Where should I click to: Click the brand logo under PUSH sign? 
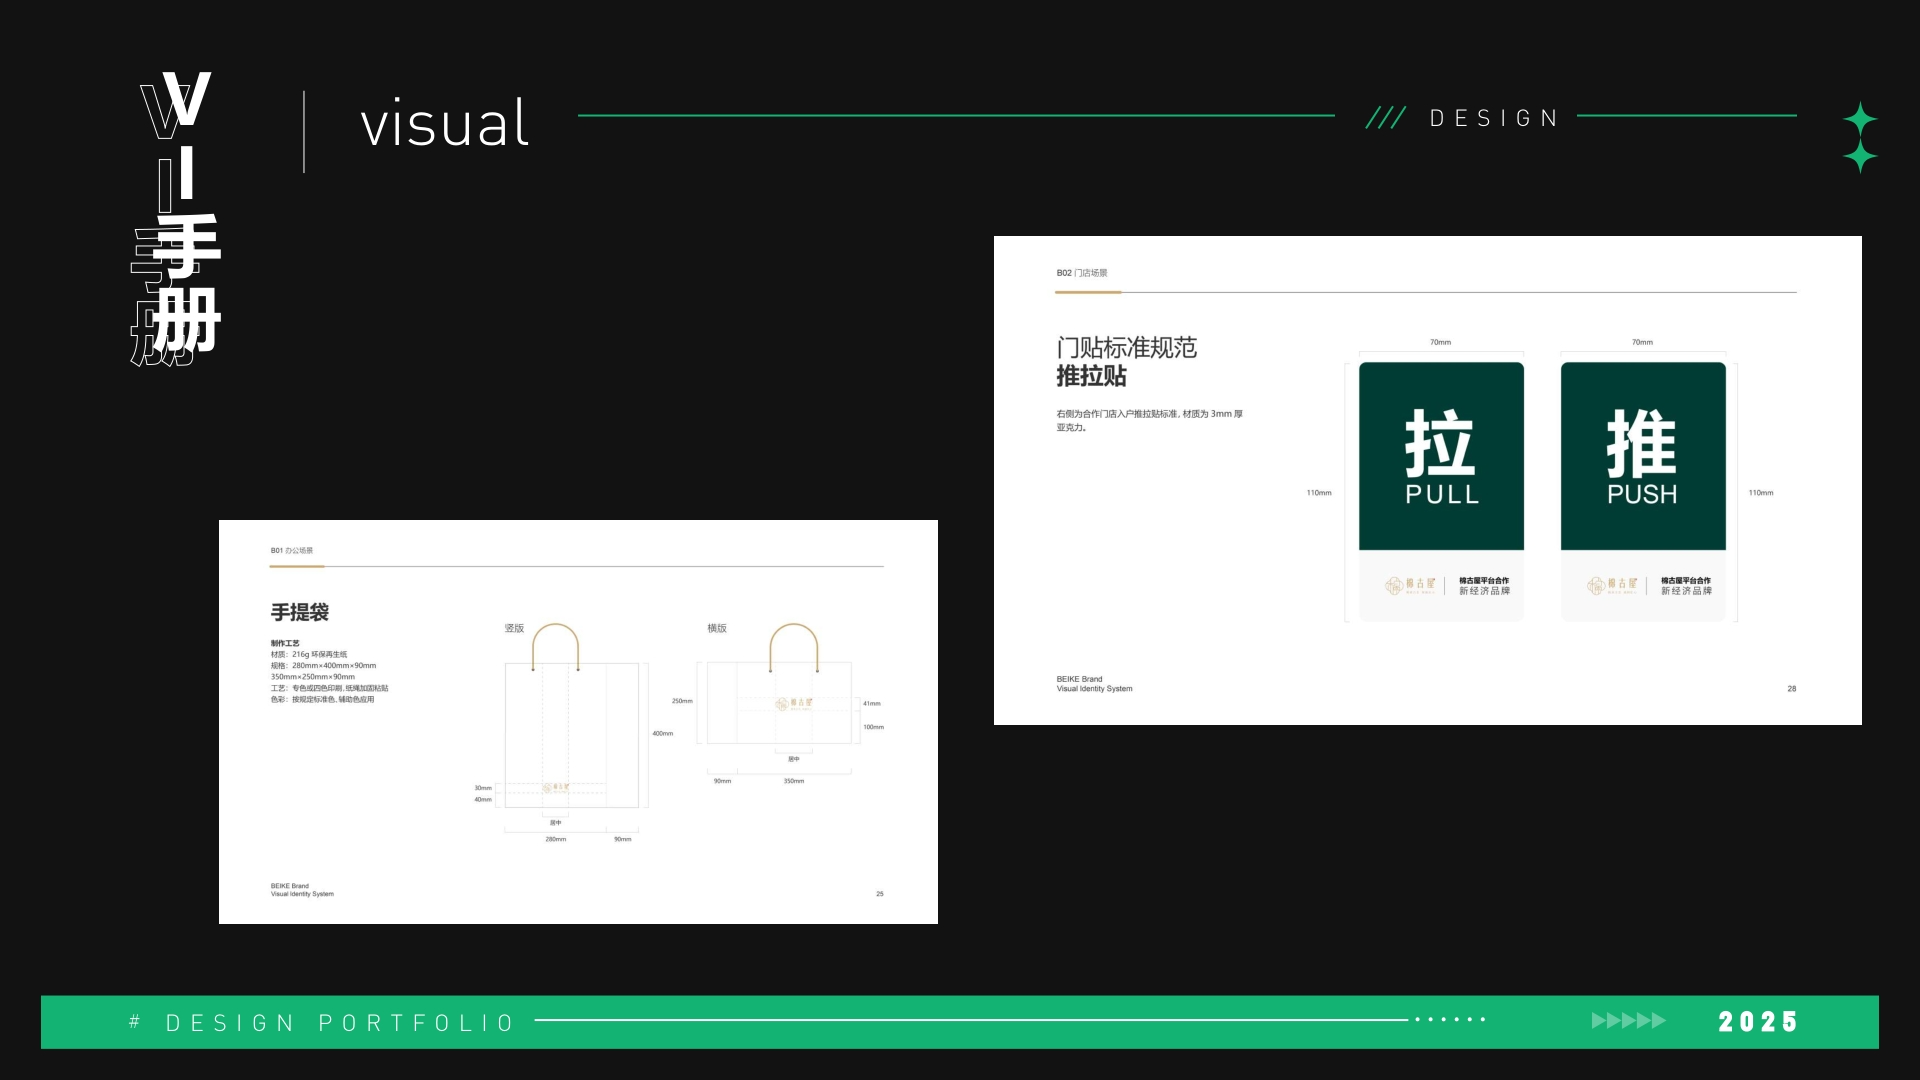(1612, 585)
